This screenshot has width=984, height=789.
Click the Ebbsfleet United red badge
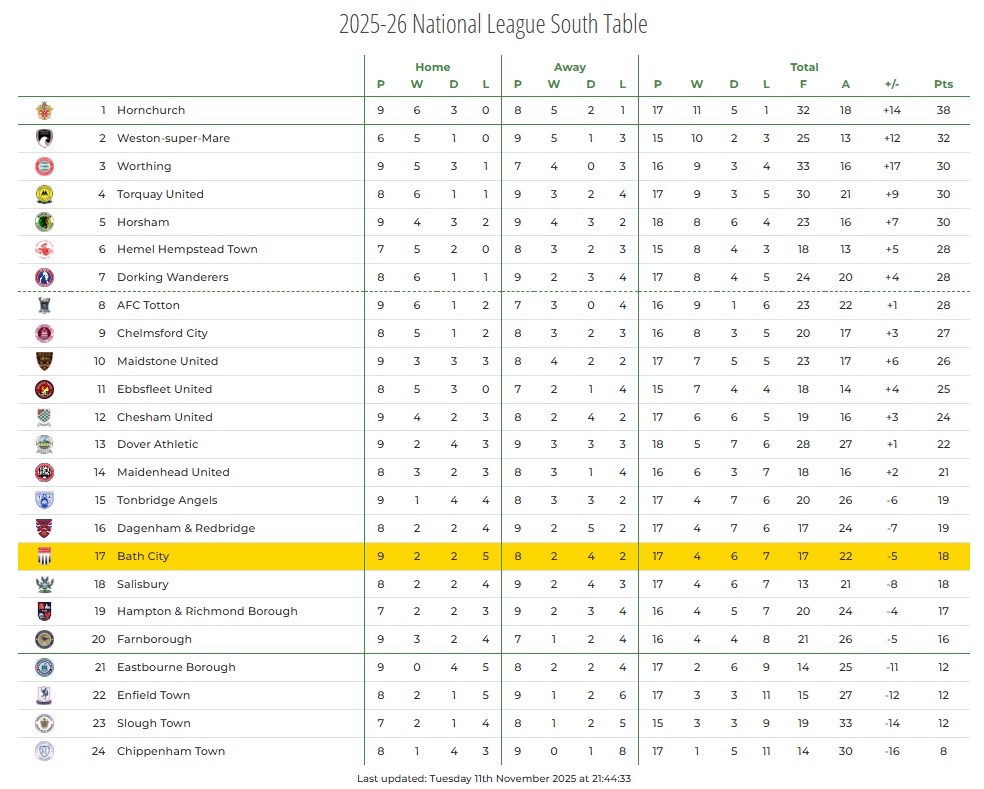44,389
